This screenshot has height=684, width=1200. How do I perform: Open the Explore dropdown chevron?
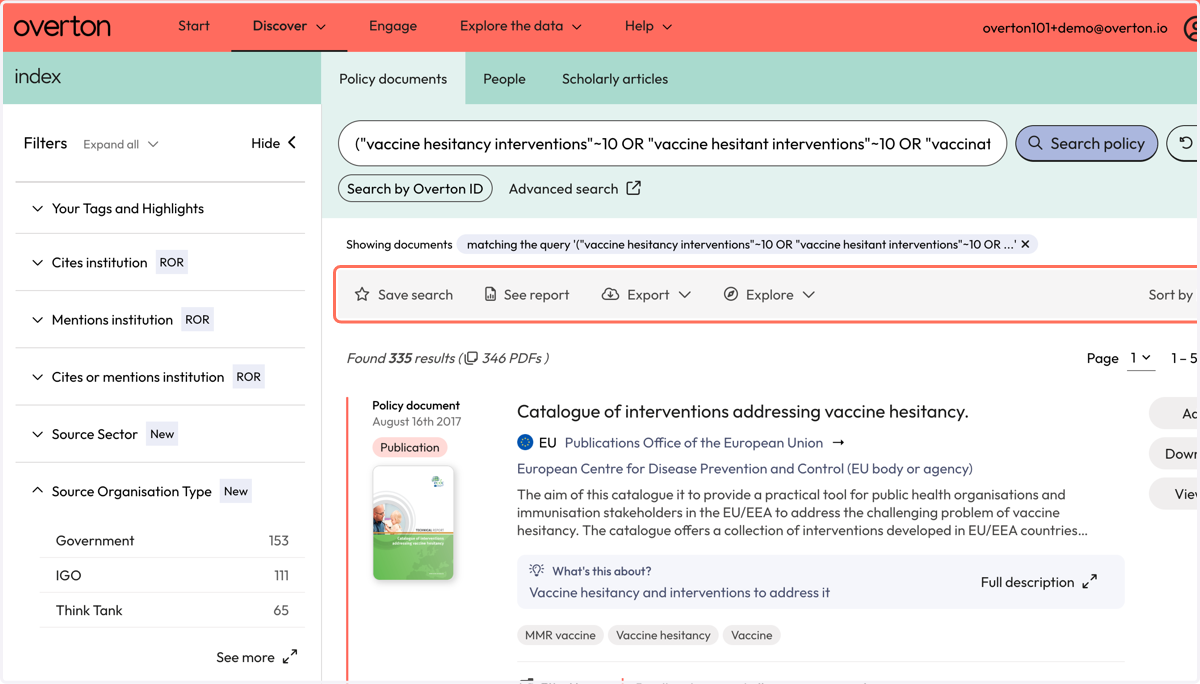[809, 295]
